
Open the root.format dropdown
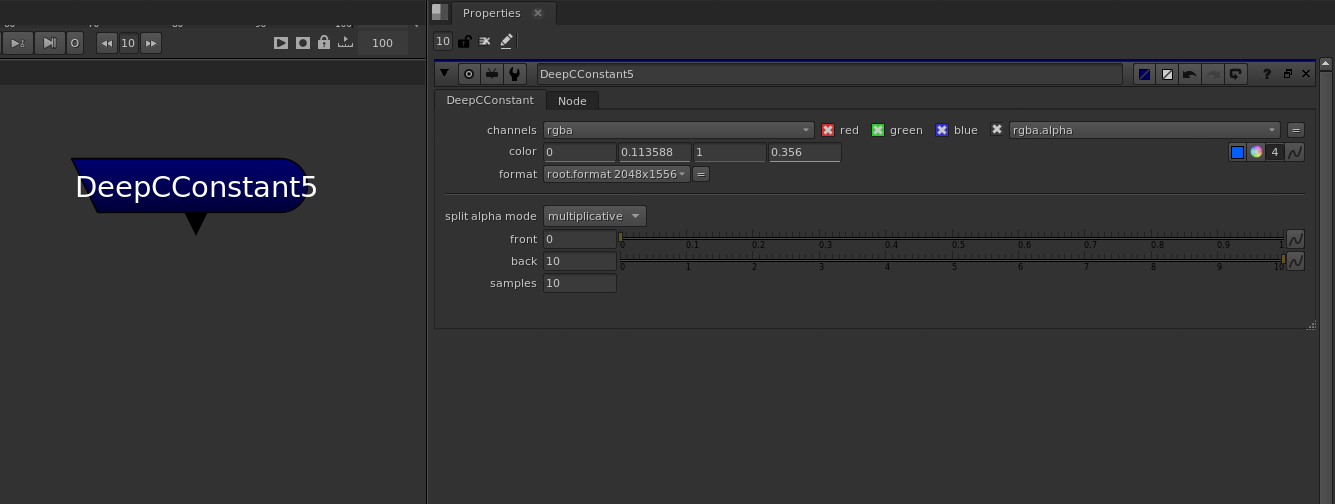[617, 174]
